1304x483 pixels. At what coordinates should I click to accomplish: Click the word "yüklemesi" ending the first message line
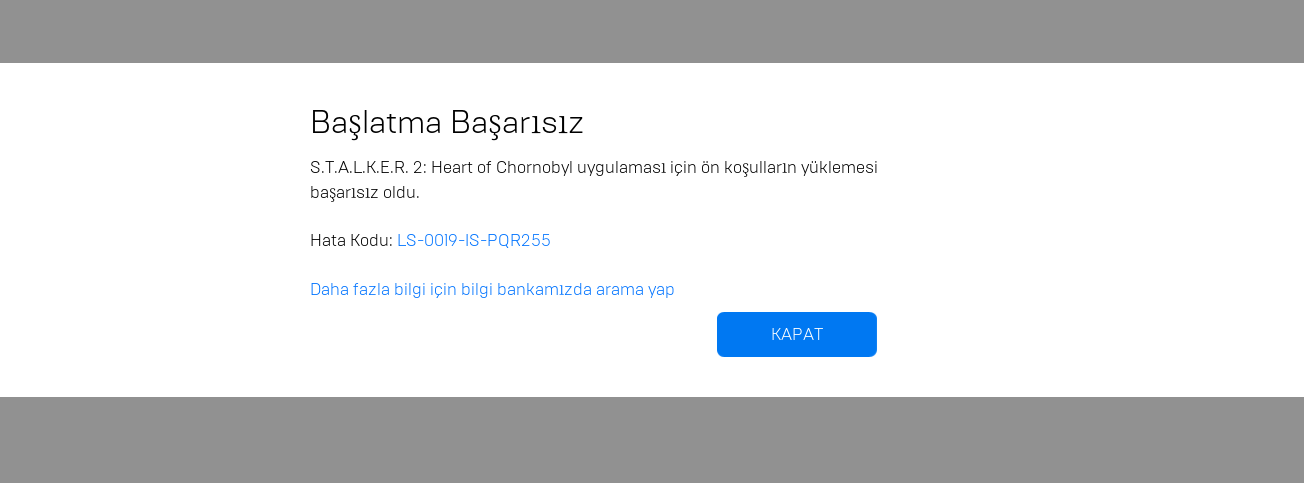pyautogui.click(x=839, y=167)
